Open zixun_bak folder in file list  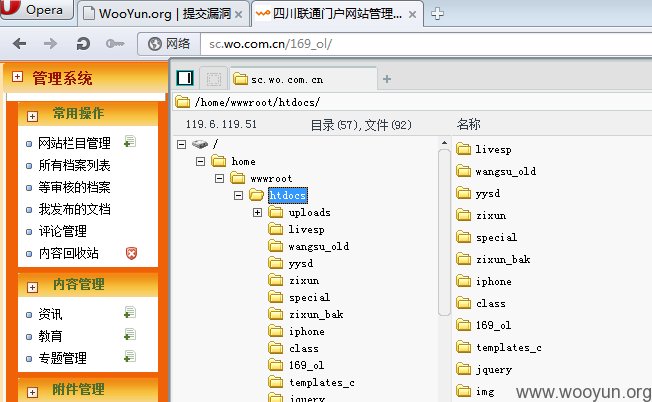[x=503, y=259]
